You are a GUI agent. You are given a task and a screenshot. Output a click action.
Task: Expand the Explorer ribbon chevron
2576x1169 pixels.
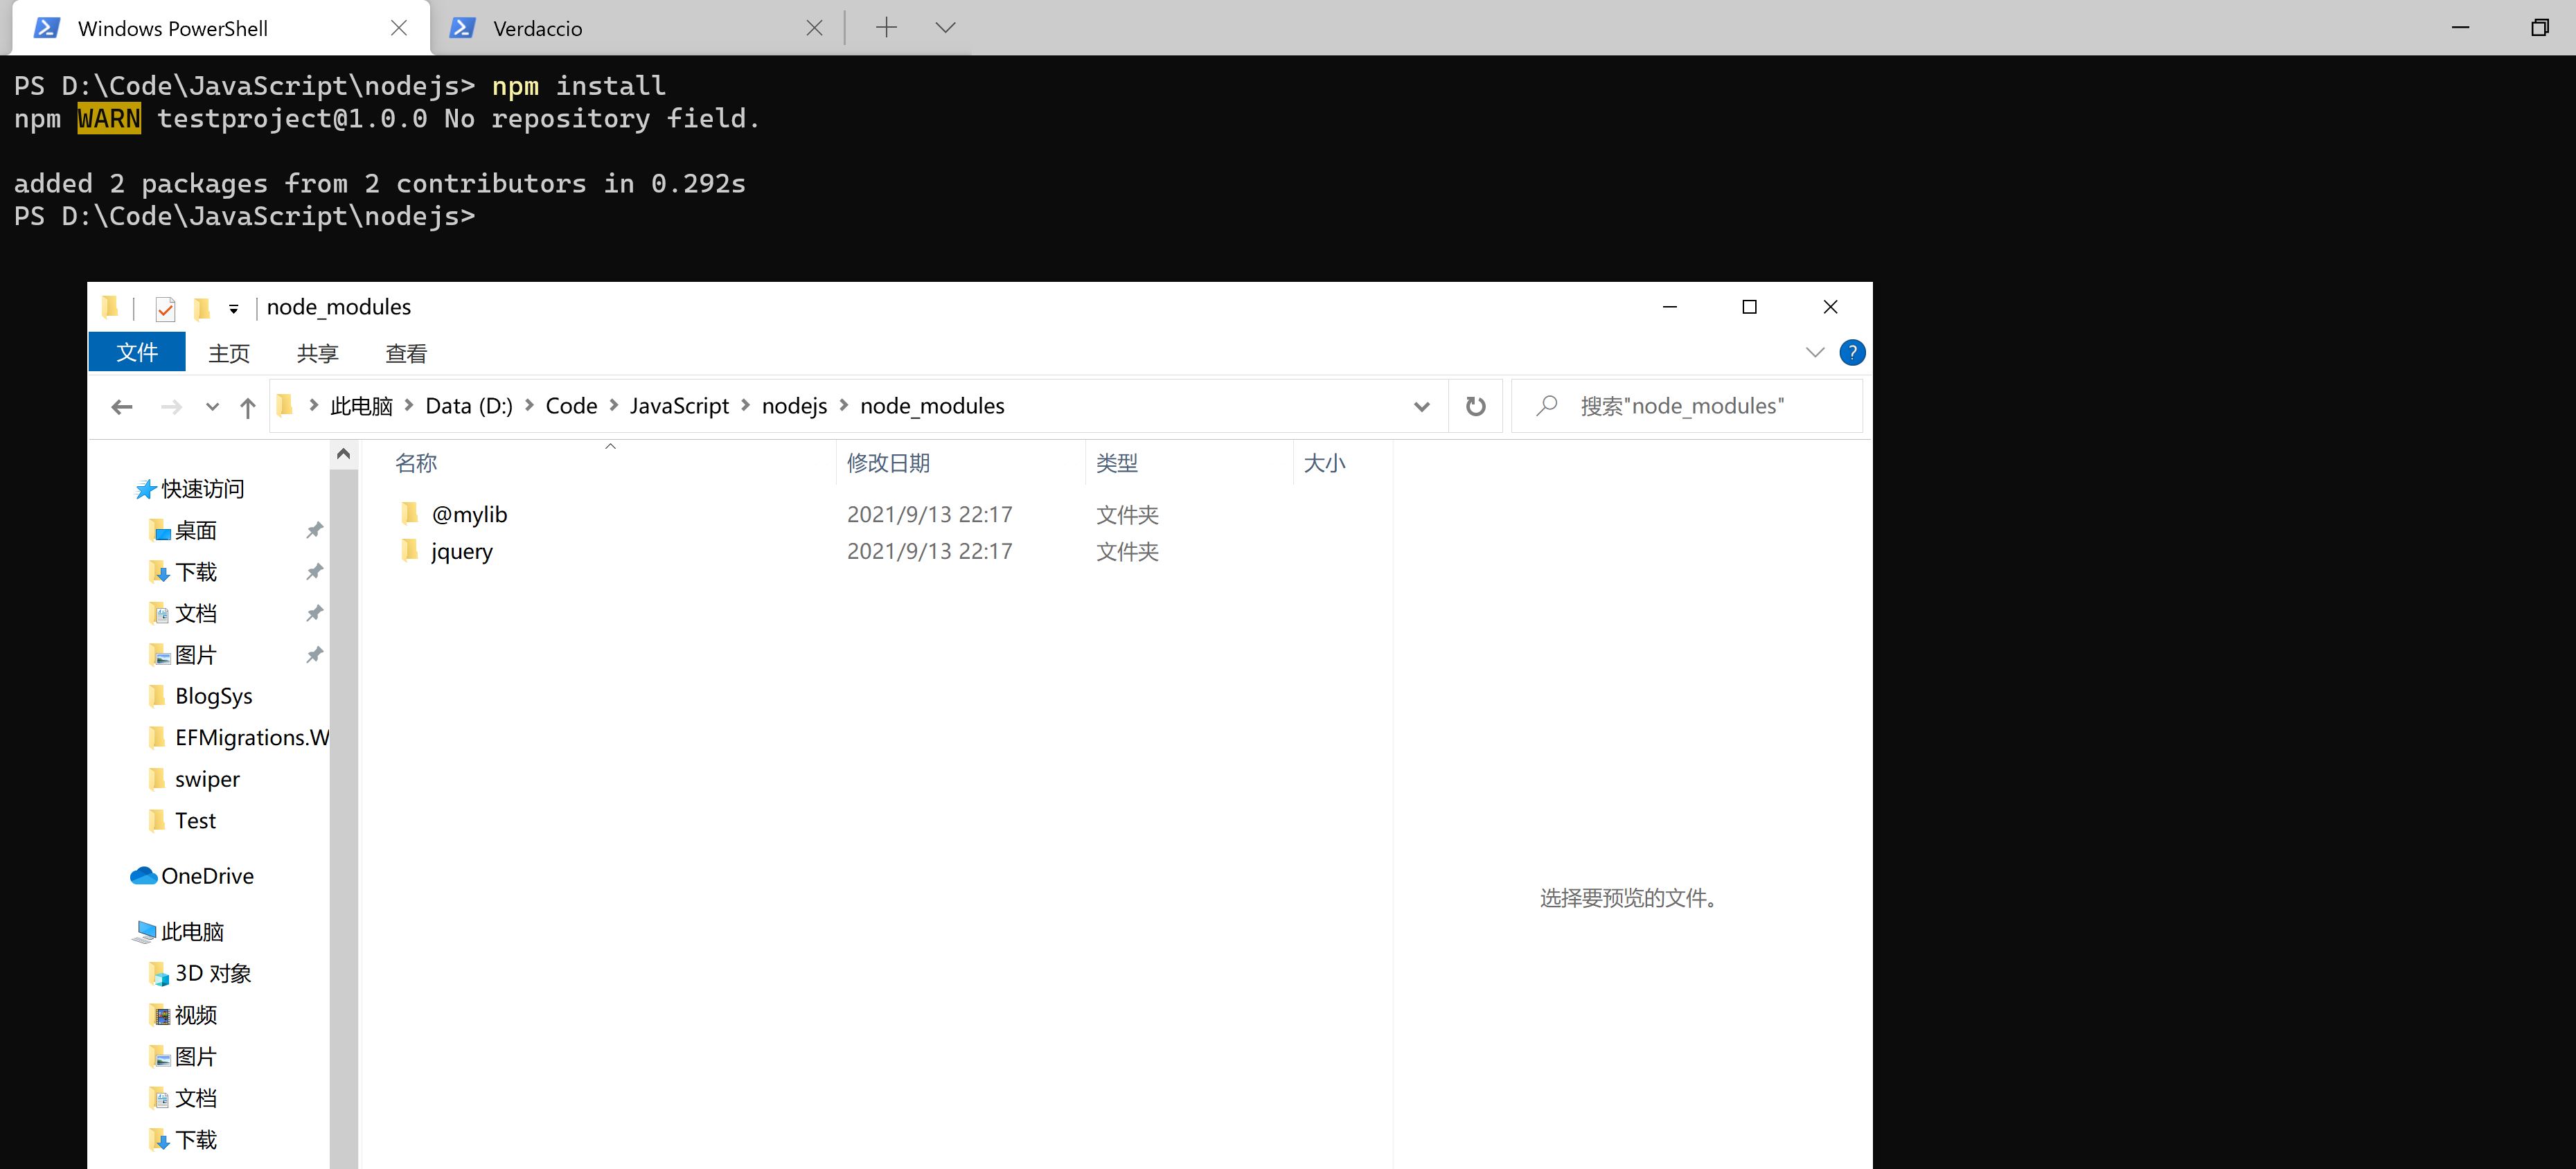point(1814,353)
